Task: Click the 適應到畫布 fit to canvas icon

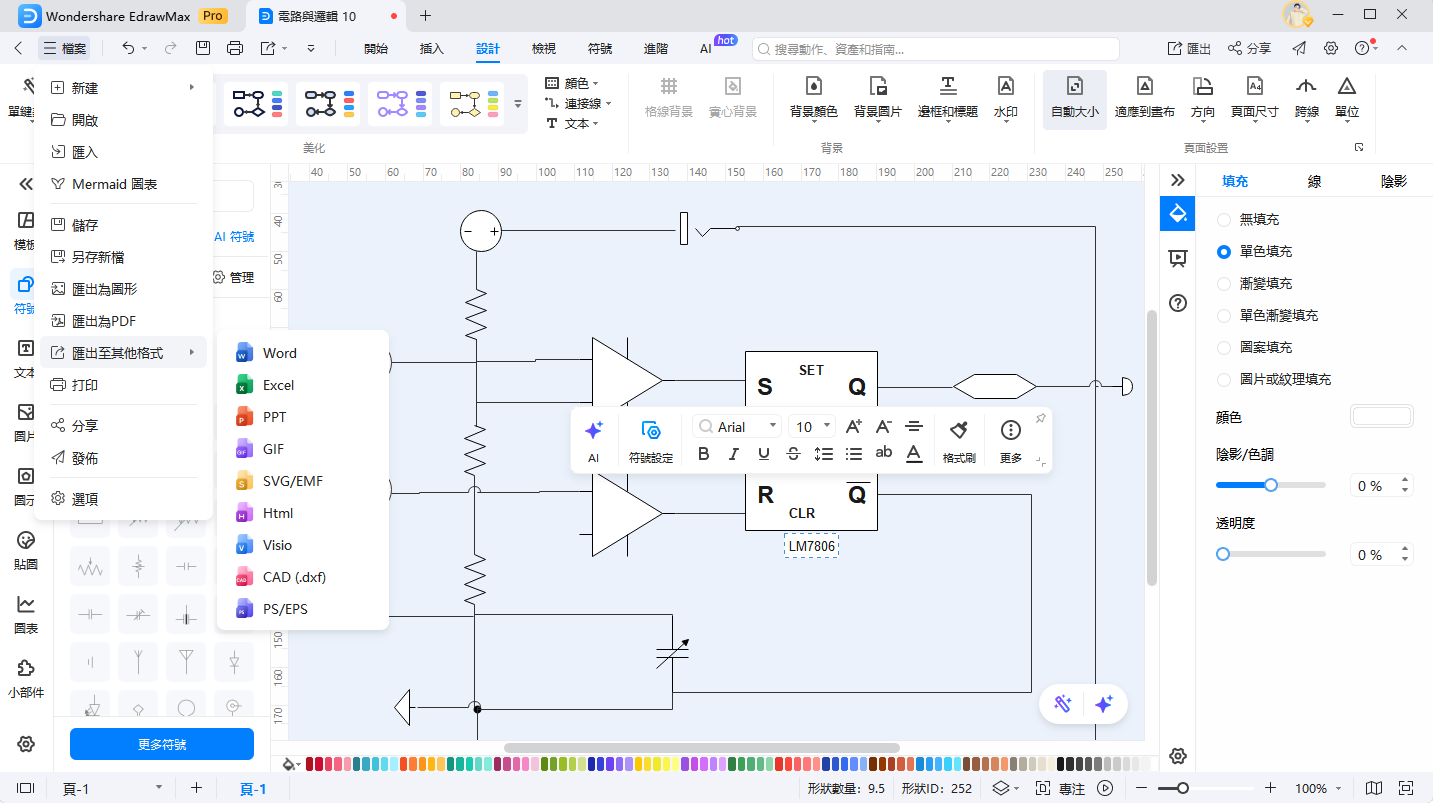Action: pyautogui.click(x=1144, y=87)
